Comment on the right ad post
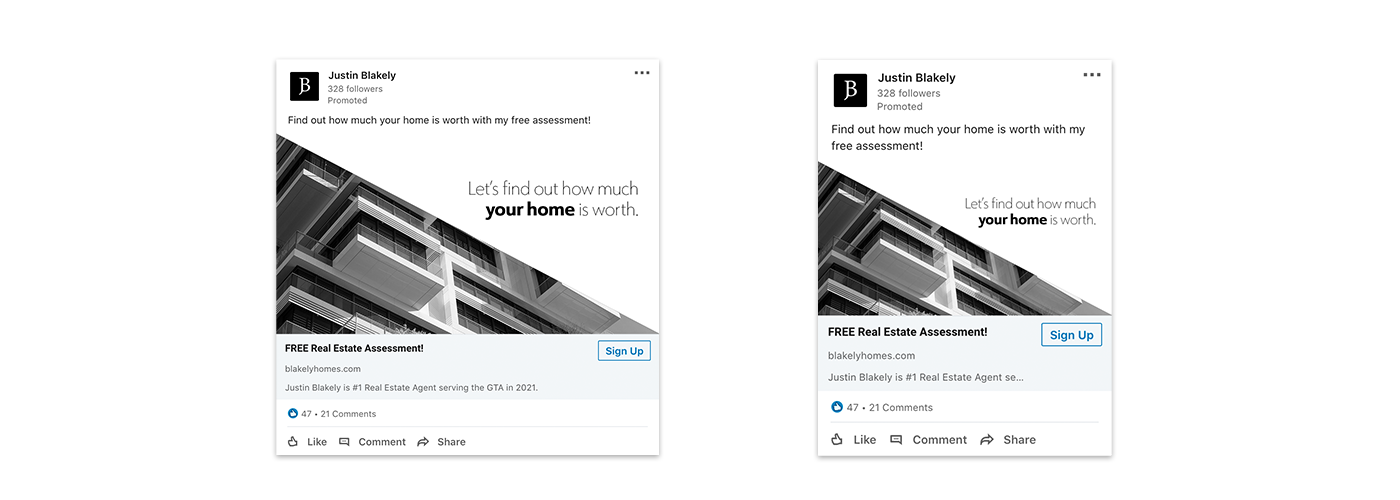 (928, 439)
